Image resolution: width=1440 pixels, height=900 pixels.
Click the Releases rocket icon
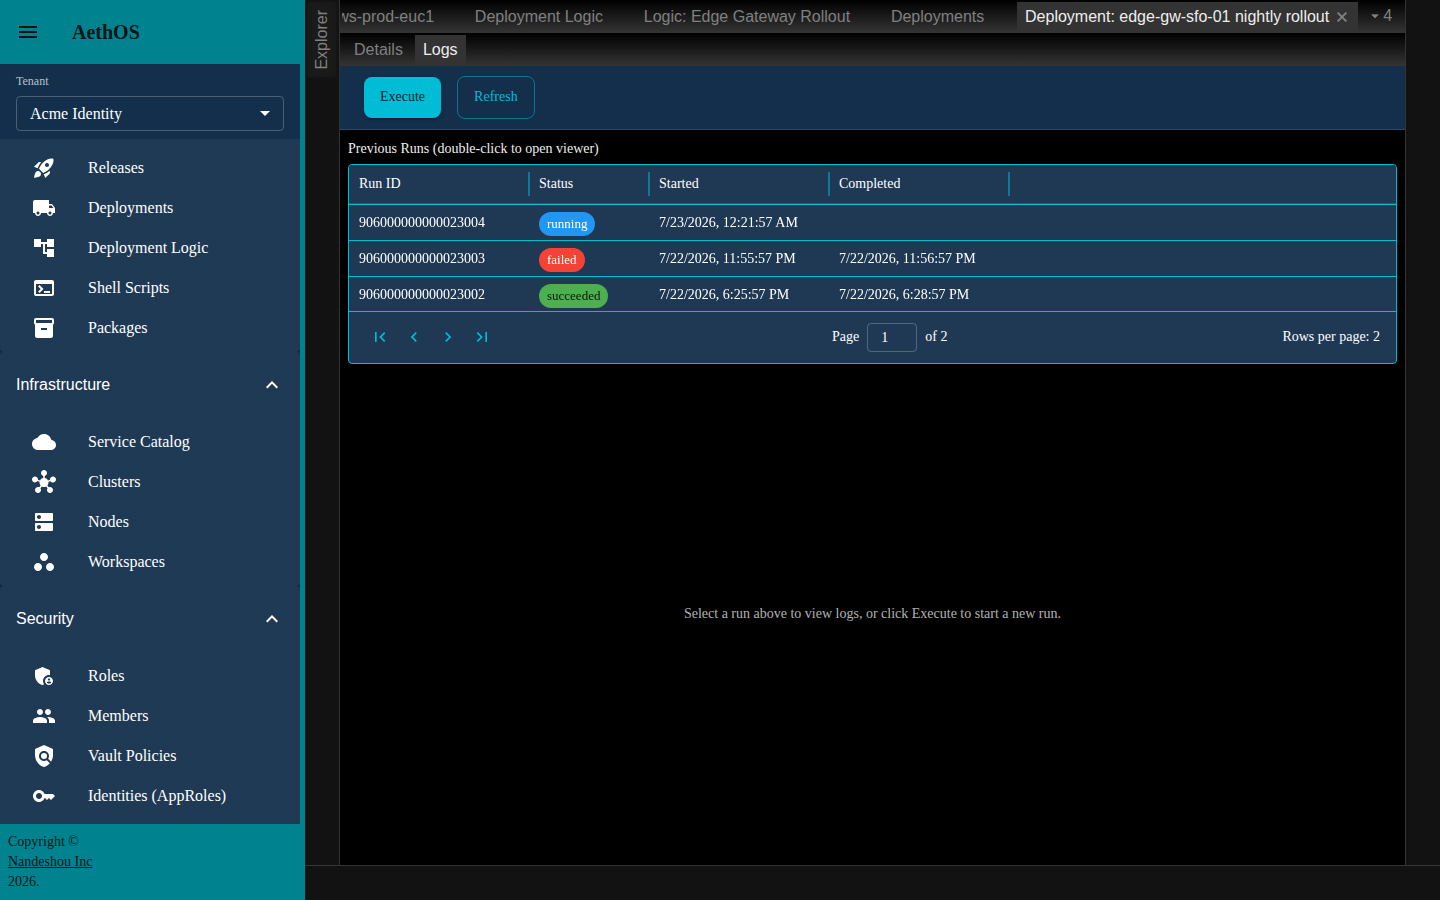[44, 168]
